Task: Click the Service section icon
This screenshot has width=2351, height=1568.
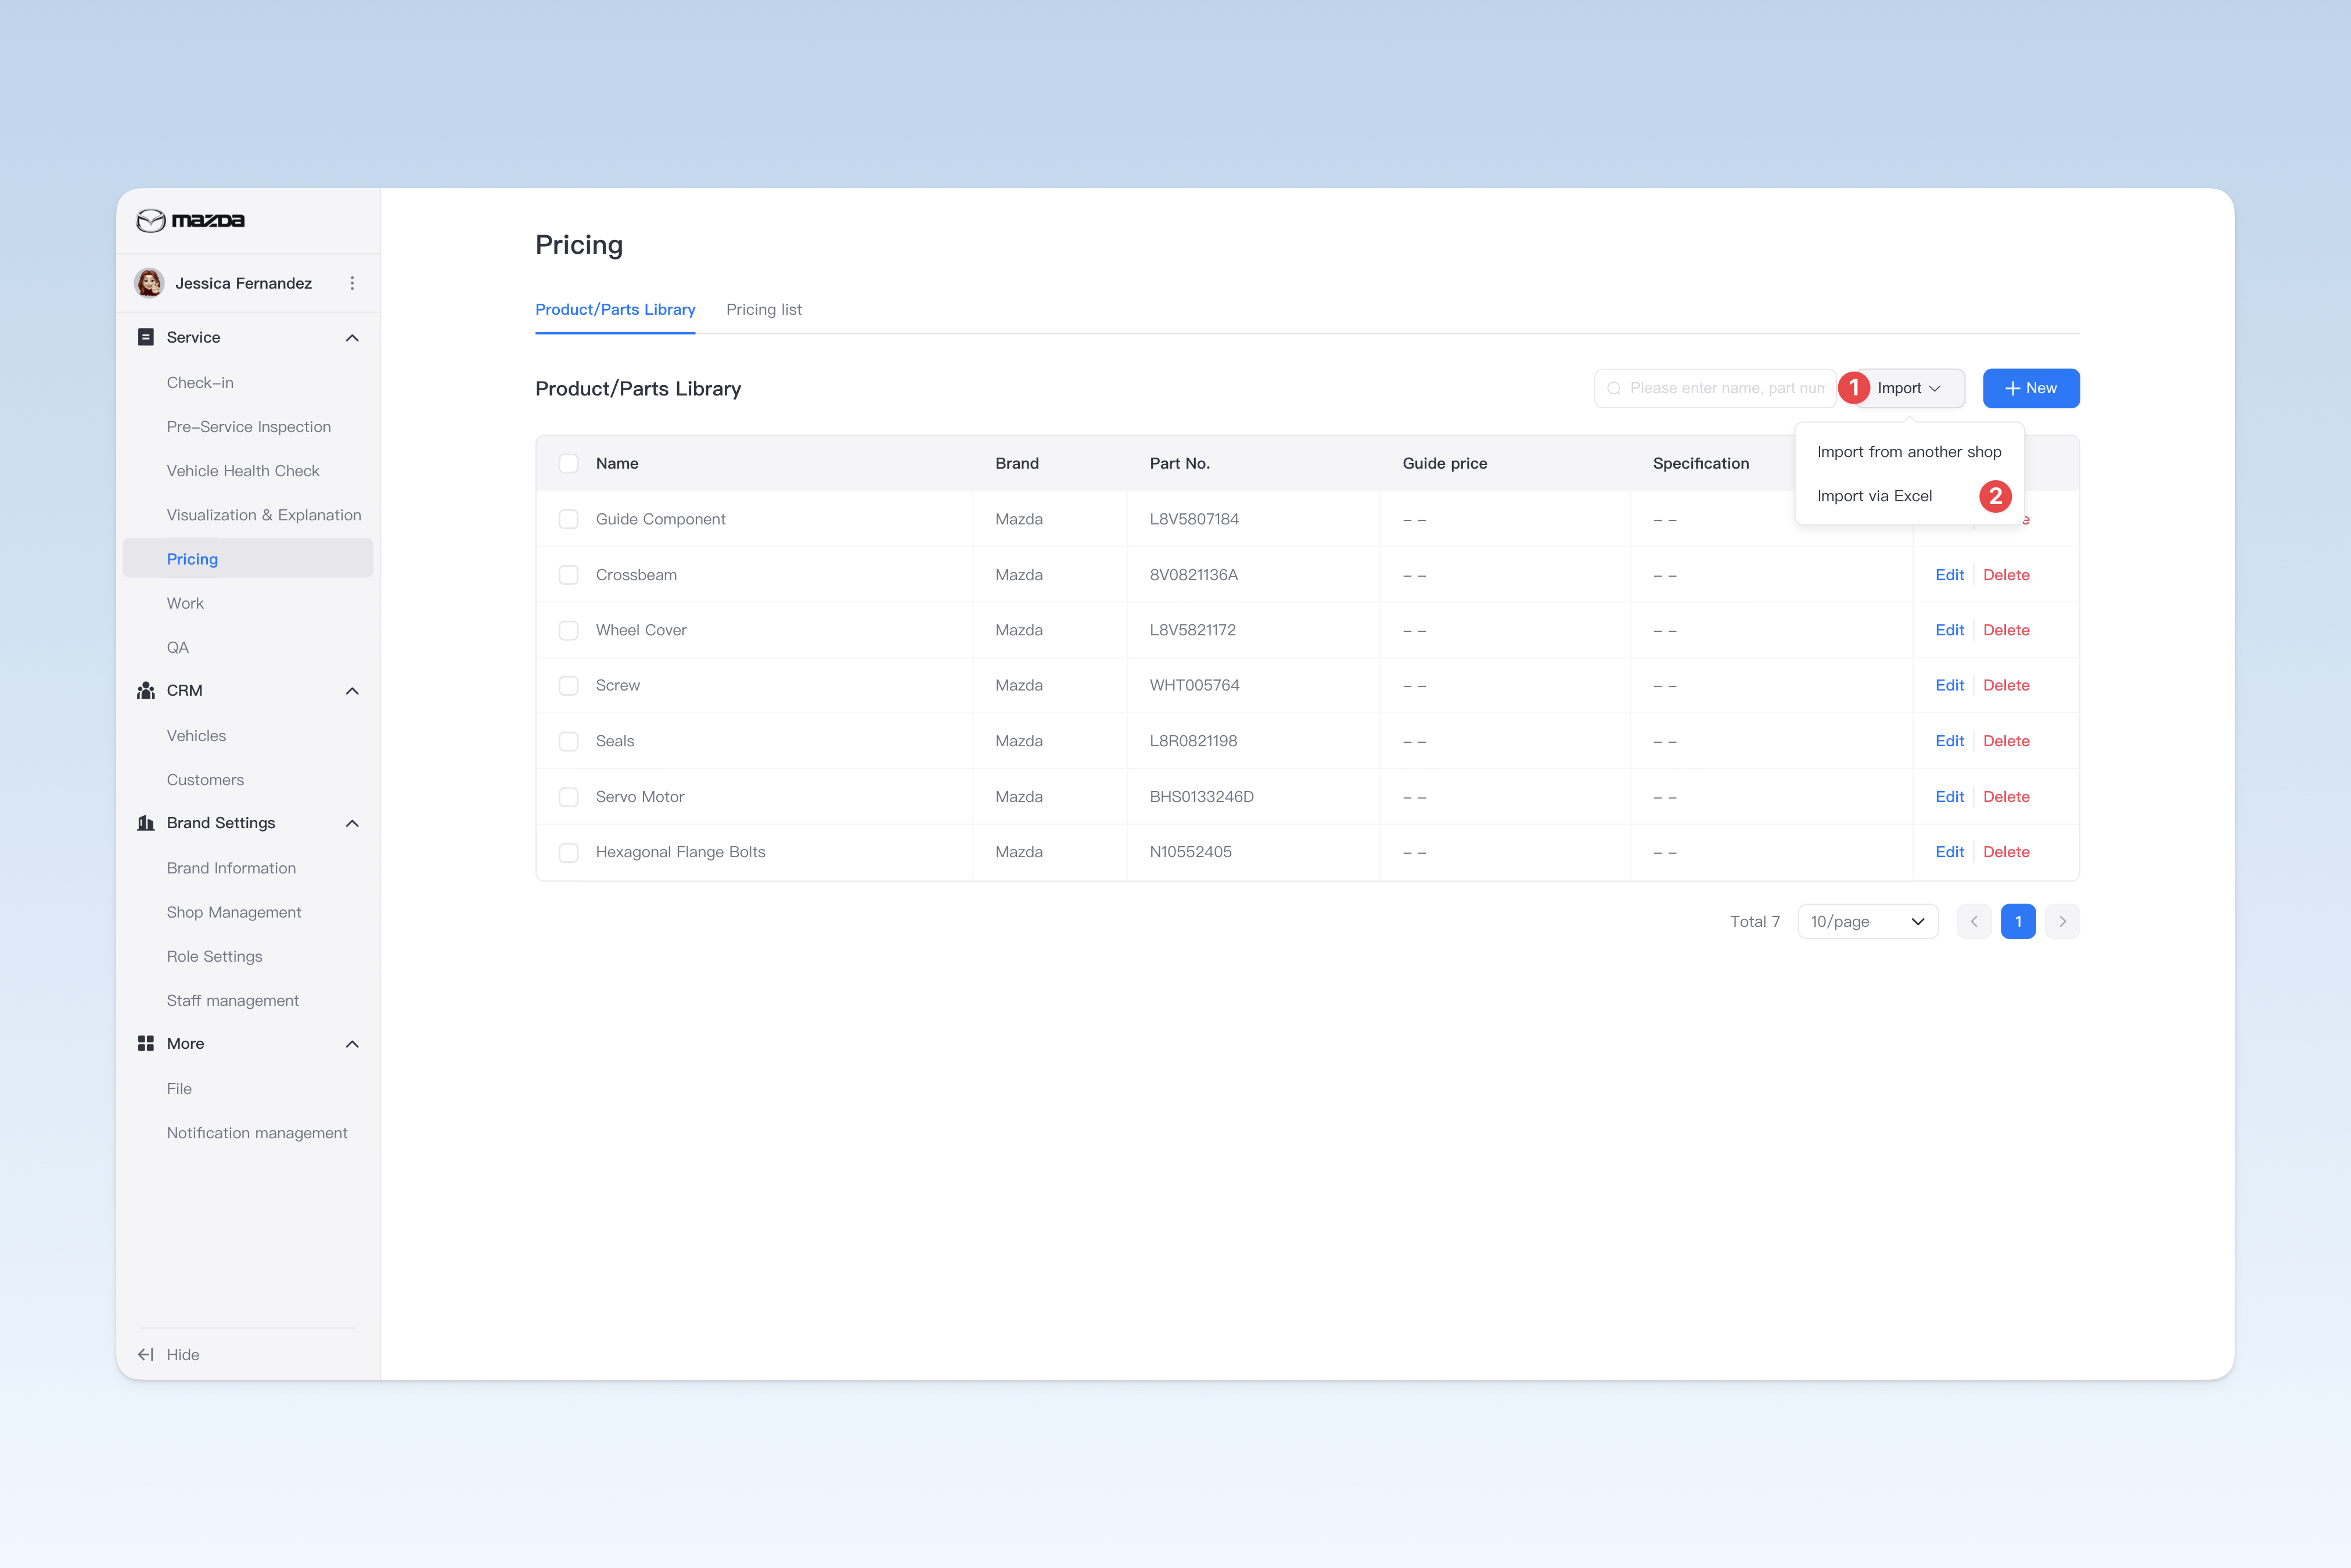Action: (146, 337)
